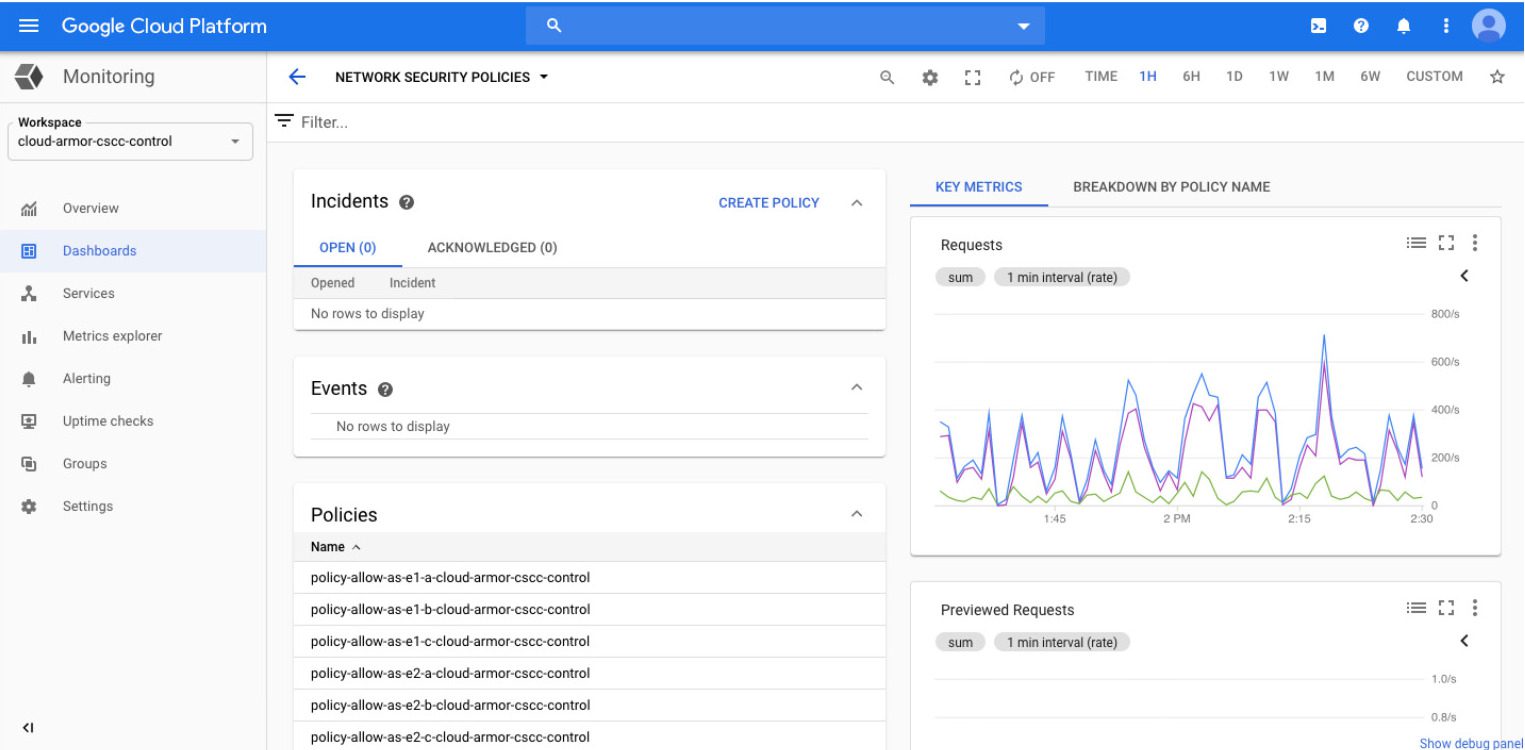Open Metrics explorer in the sidebar
Screen dimensions: 1525x750
(x=112, y=336)
